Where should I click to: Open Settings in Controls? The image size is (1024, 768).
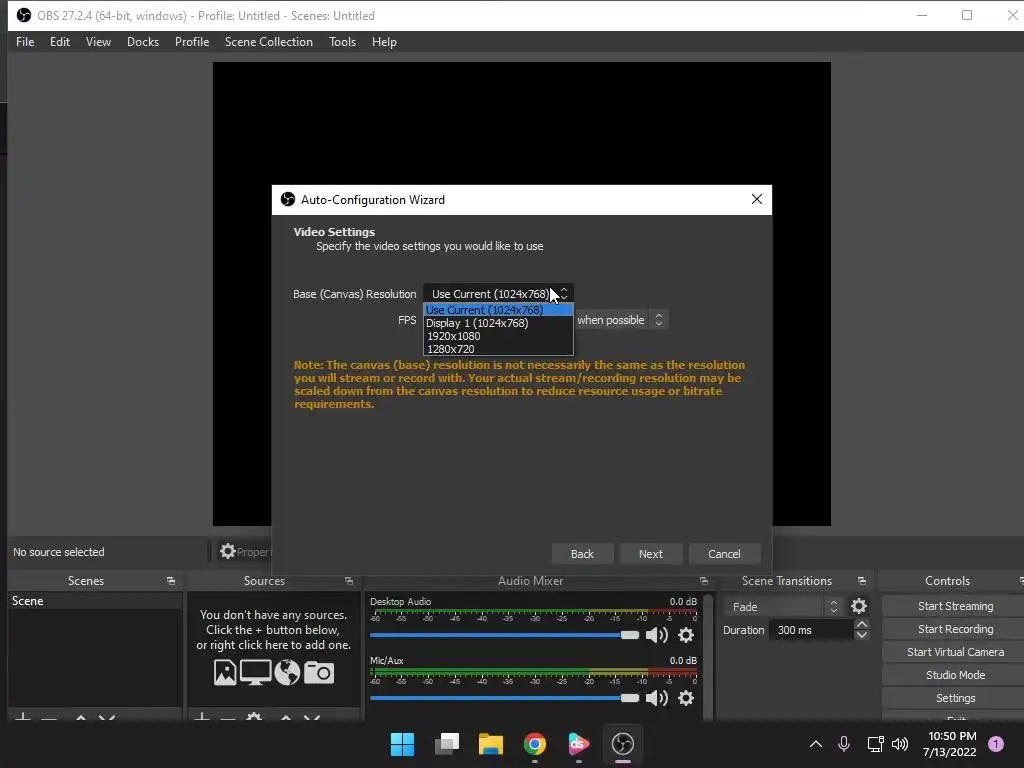coord(955,698)
